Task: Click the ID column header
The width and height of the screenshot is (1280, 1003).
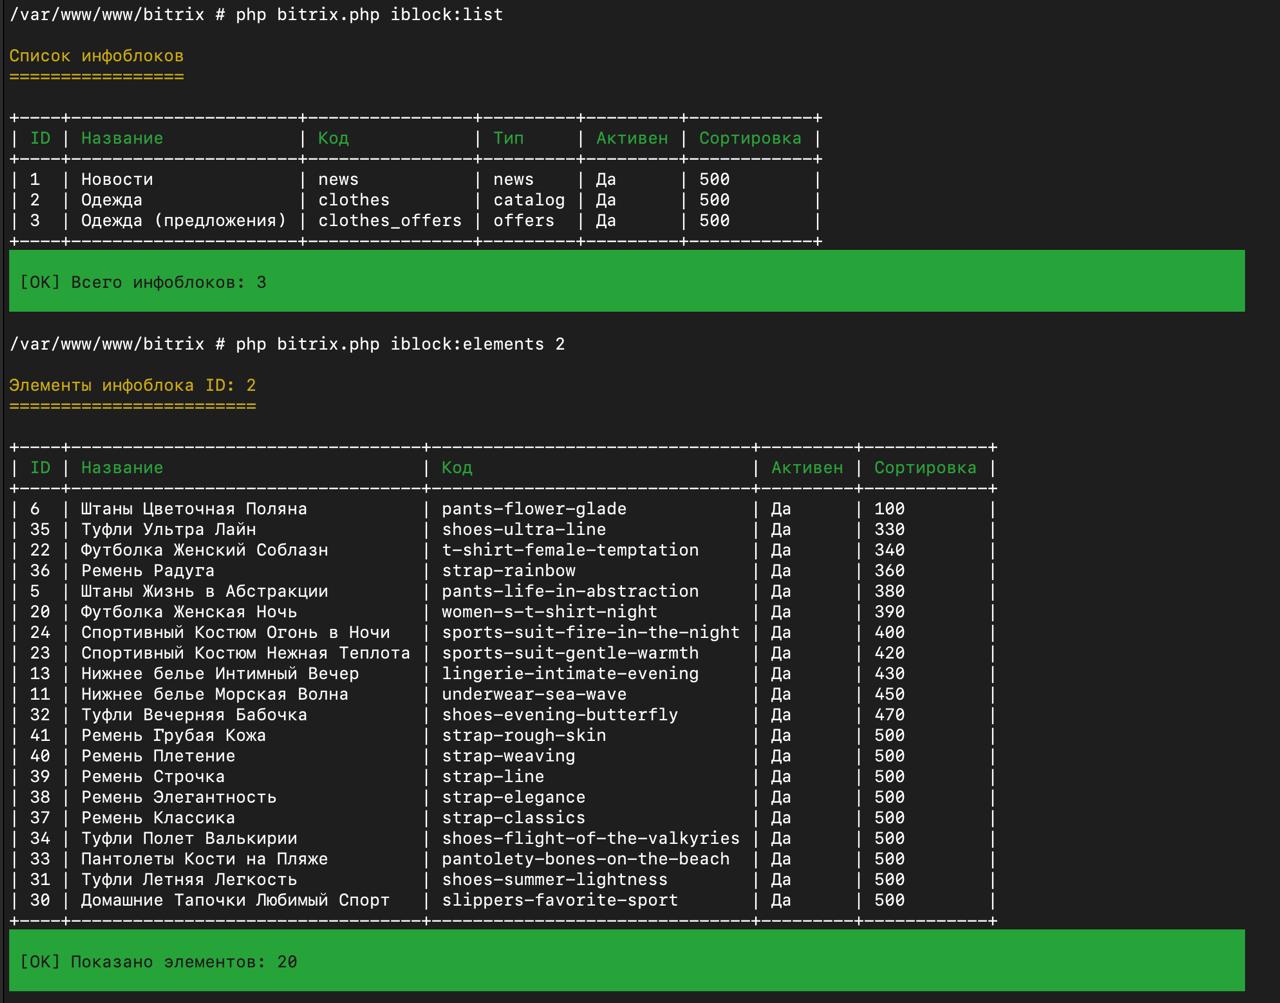Action: pos(38,467)
